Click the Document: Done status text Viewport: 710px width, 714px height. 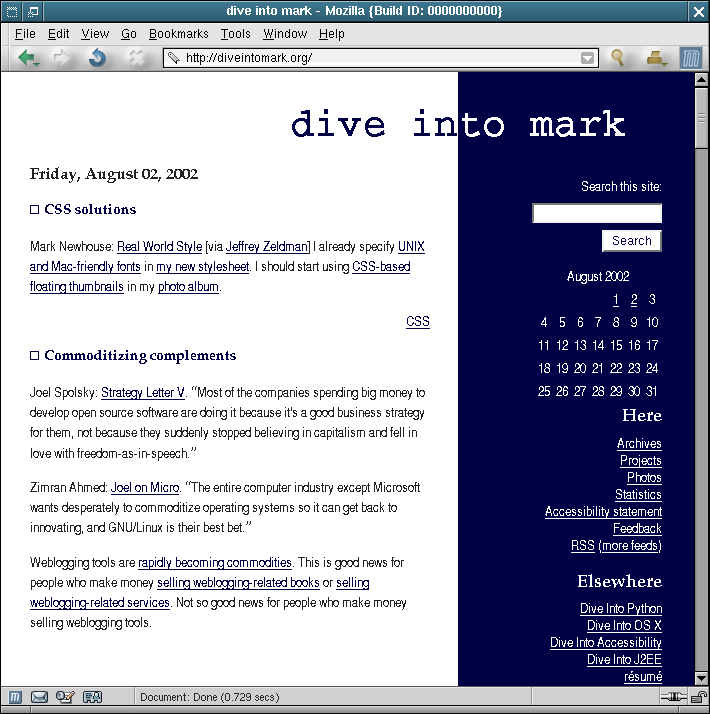coord(209,697)
